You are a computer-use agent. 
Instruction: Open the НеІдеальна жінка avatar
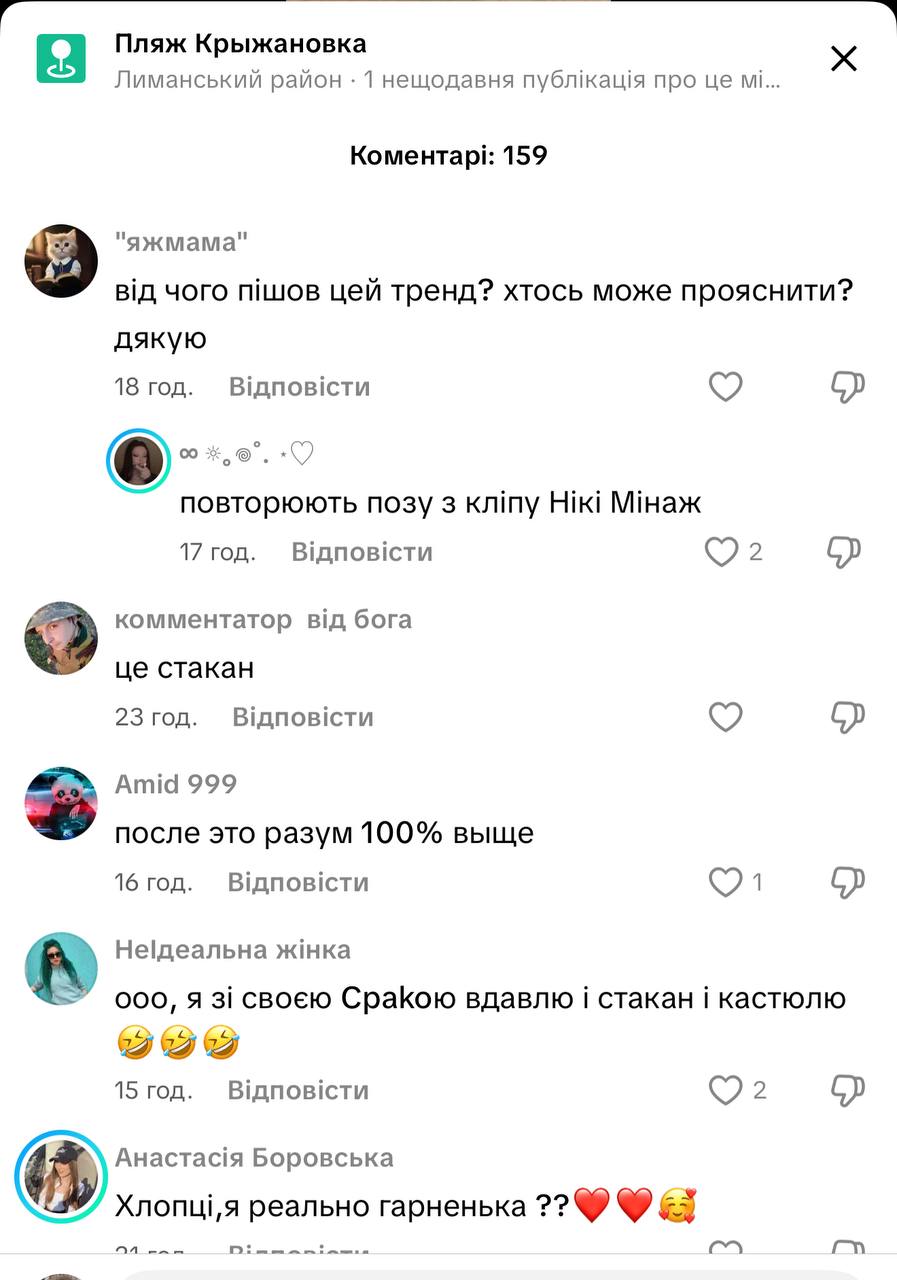[x=61, y=969]
